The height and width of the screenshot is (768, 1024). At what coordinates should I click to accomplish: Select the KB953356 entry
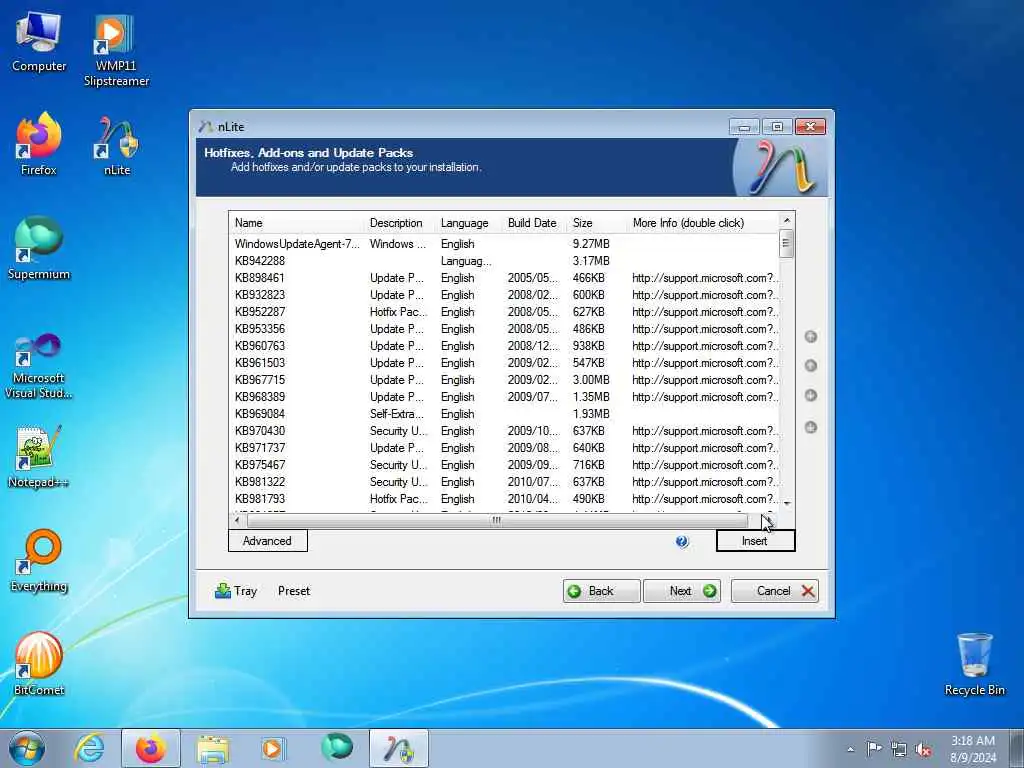[504, 329]
